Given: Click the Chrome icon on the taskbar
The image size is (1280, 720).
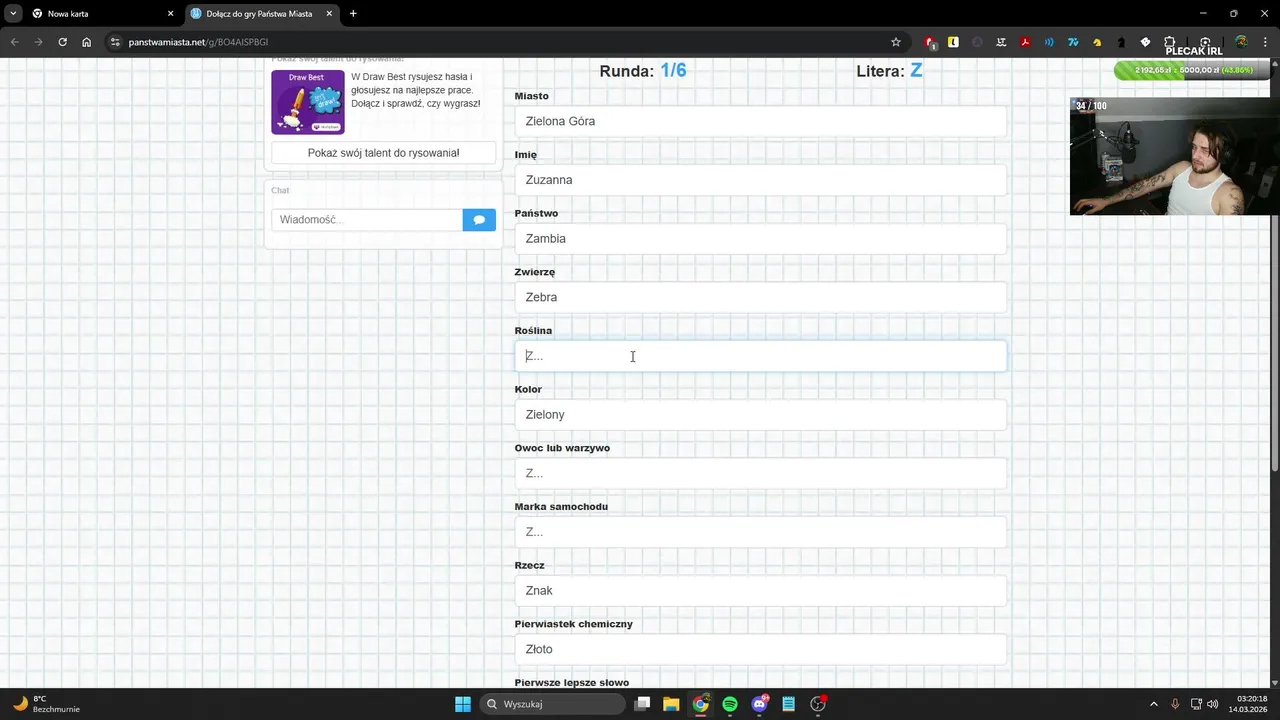Looking at the screenshot, I should tap(701, 704).
